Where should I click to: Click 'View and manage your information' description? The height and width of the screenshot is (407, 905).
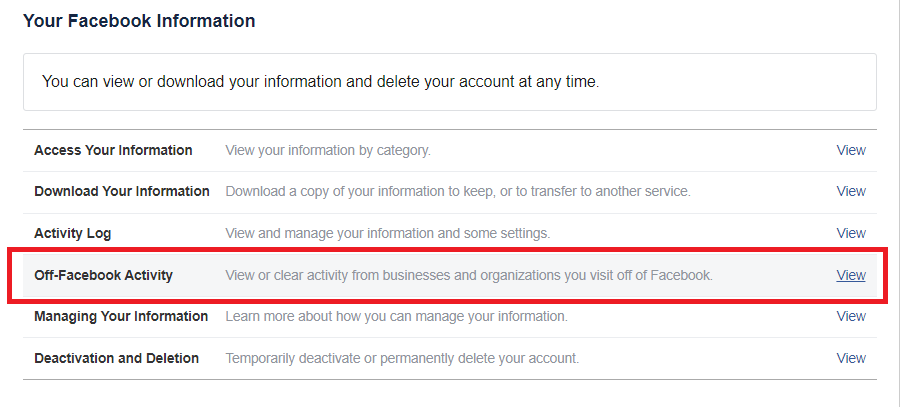coord(388,233)
